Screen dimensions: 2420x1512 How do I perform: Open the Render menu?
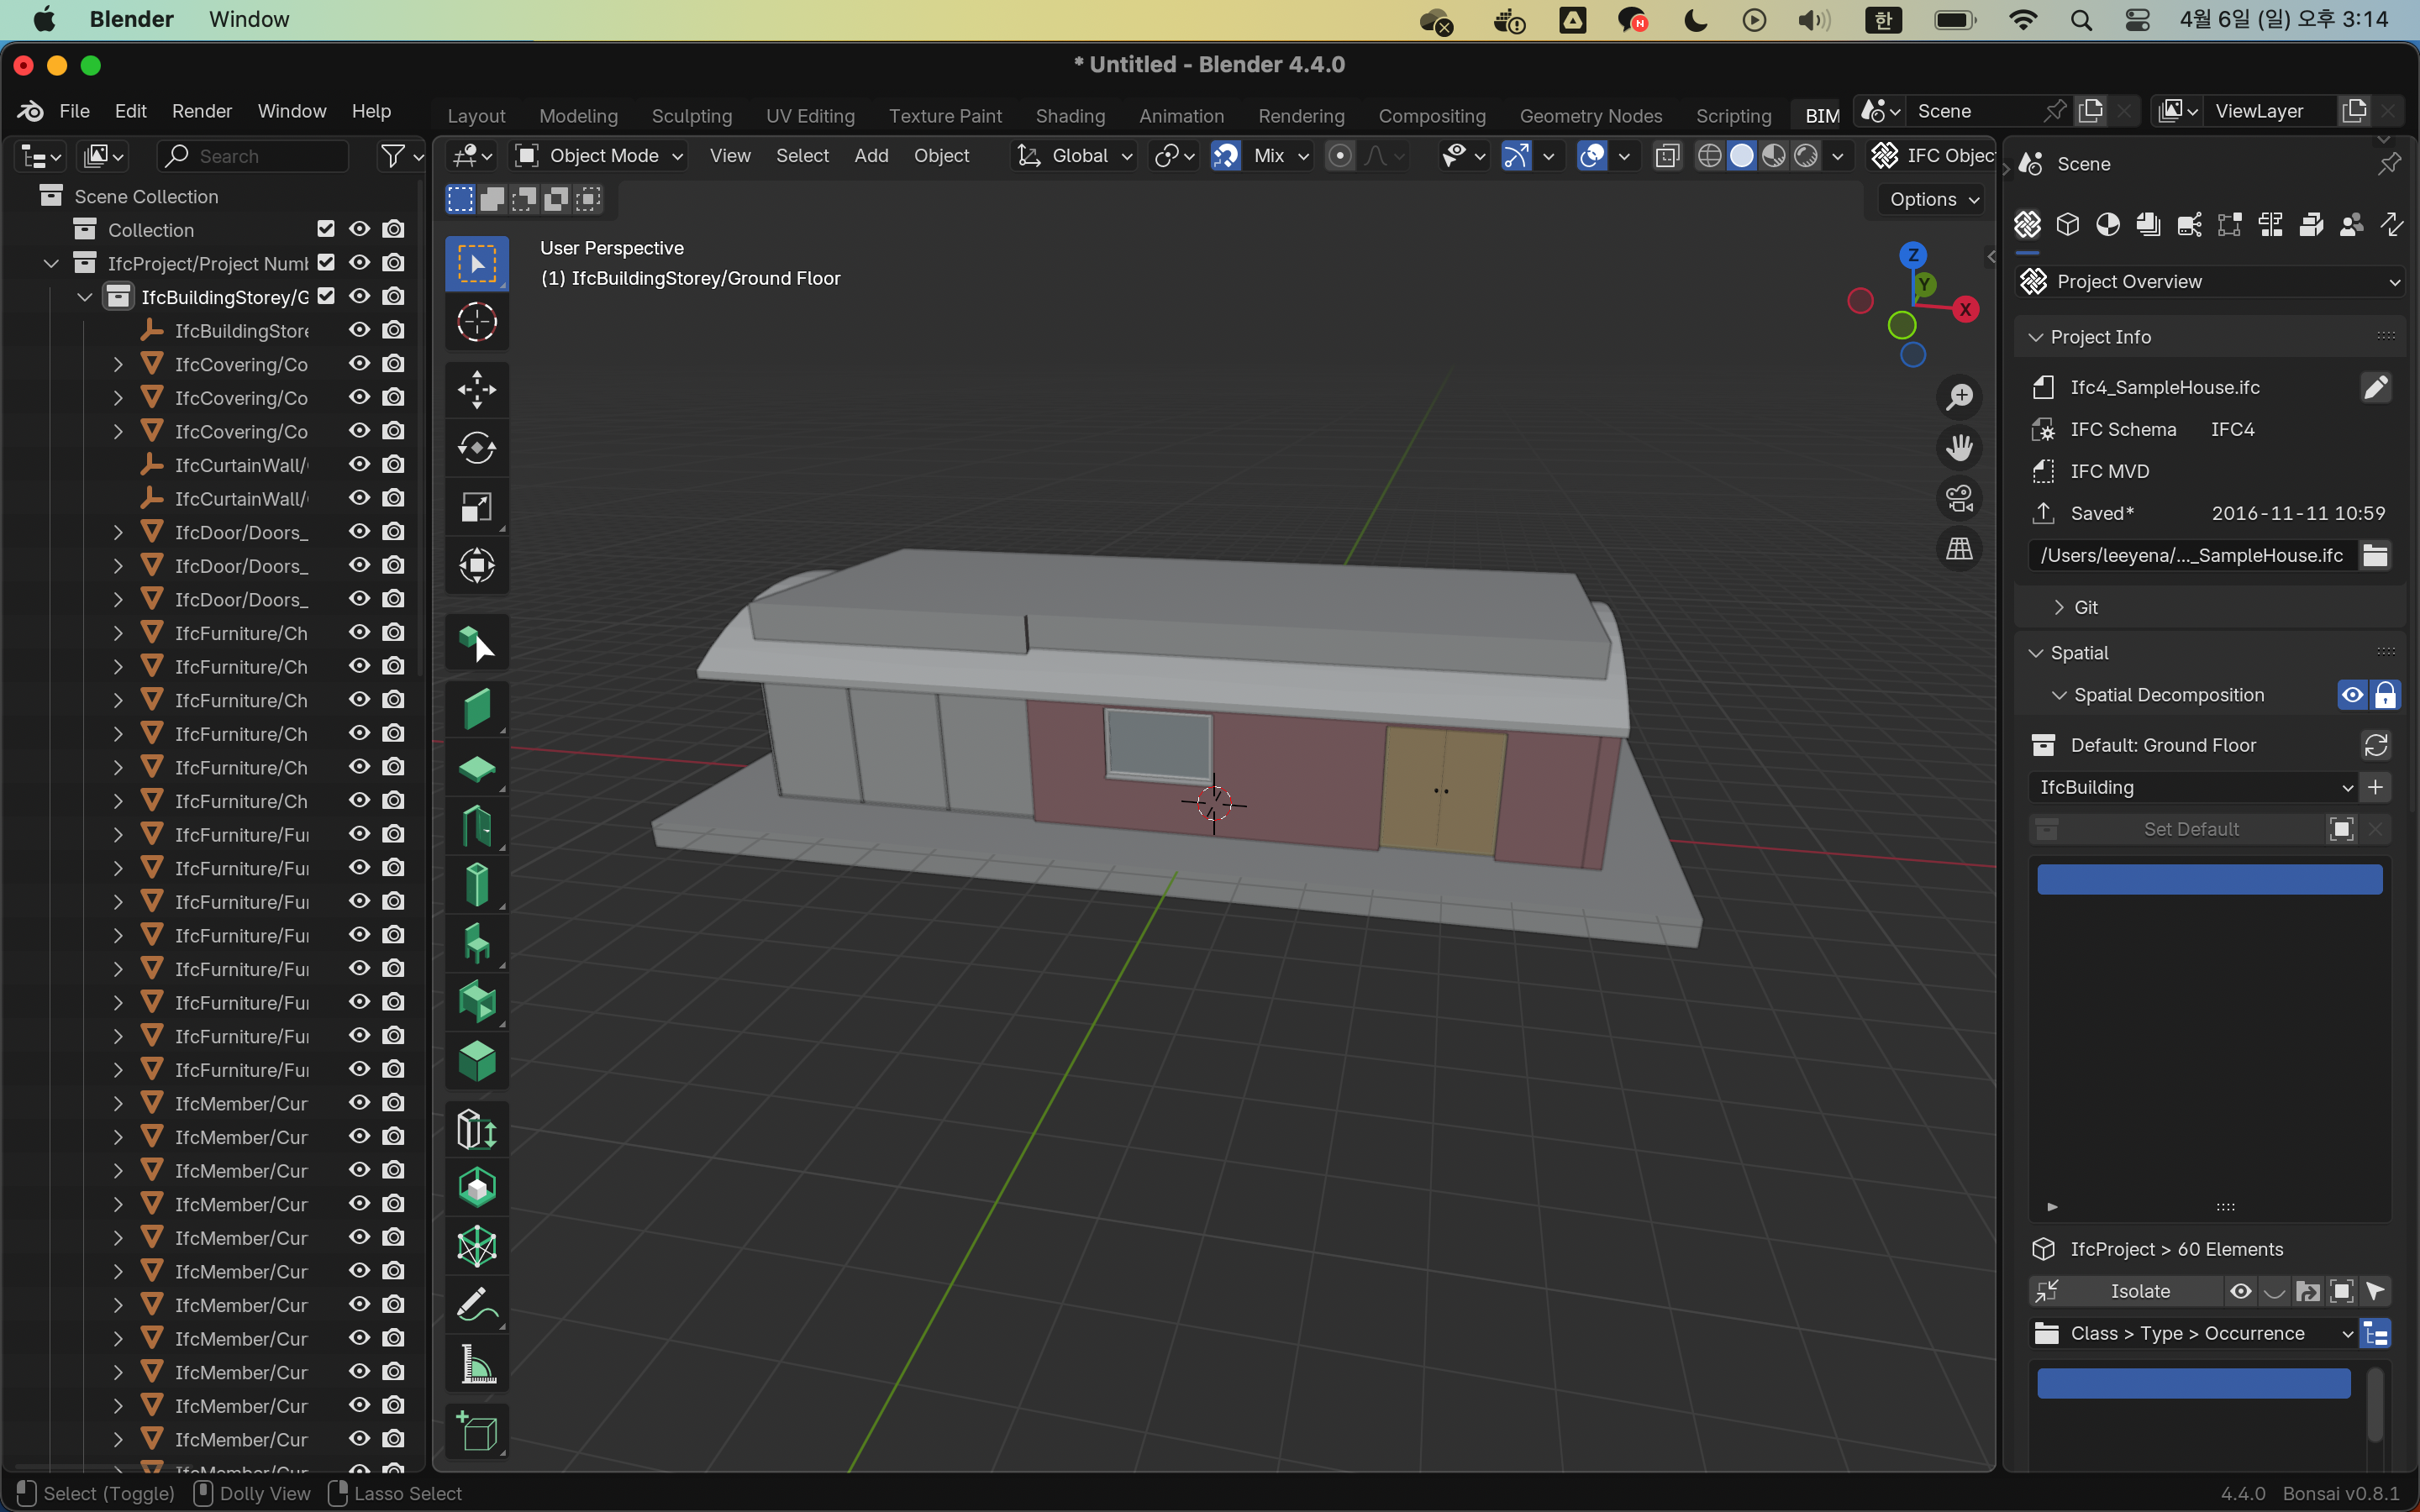click(x=201, y=111)
